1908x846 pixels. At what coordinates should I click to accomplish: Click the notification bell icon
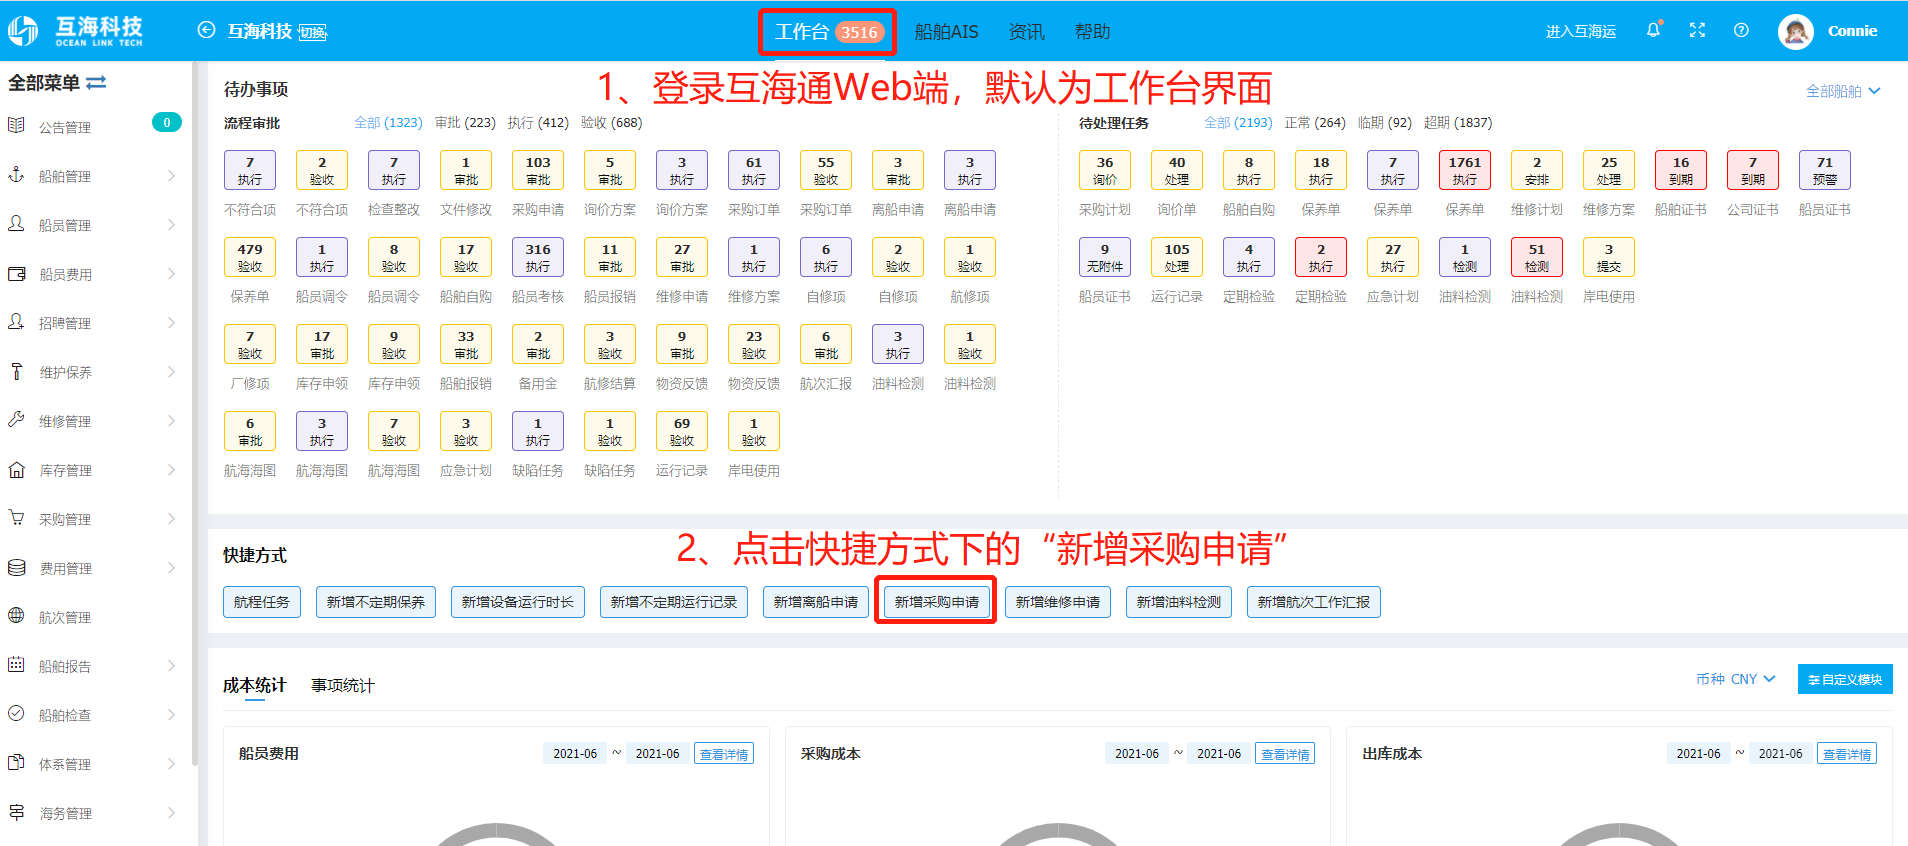[1653, 30]
